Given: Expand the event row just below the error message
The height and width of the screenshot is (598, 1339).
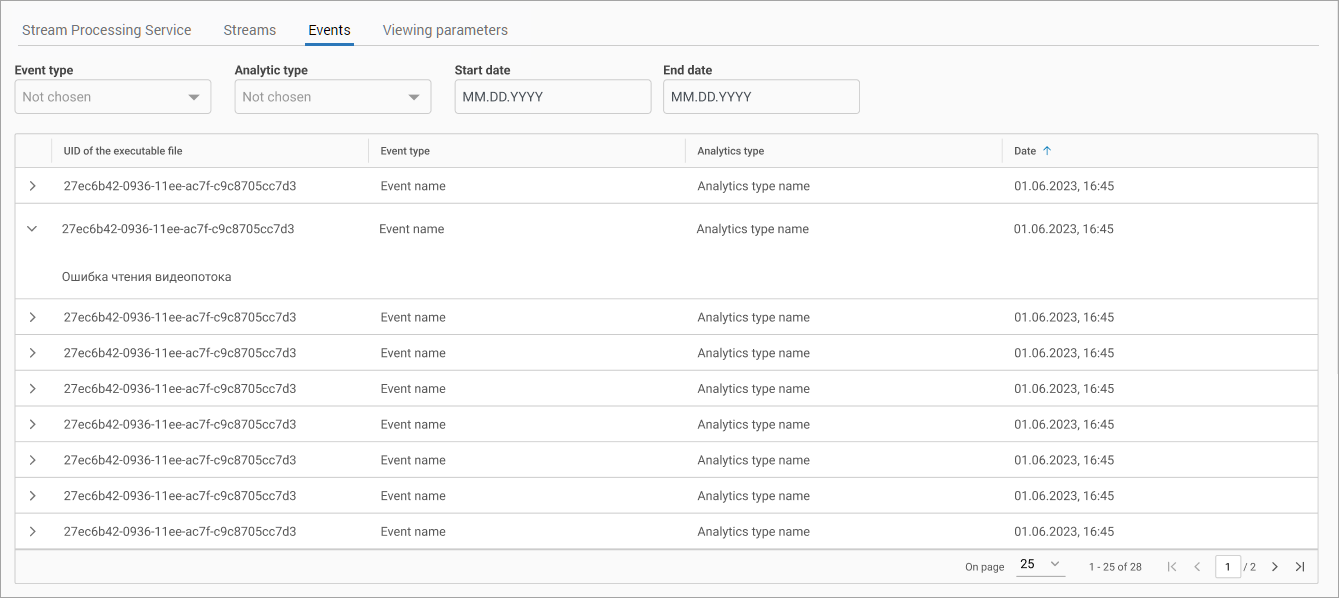Looking at the screenshot, I should point(32,318).
